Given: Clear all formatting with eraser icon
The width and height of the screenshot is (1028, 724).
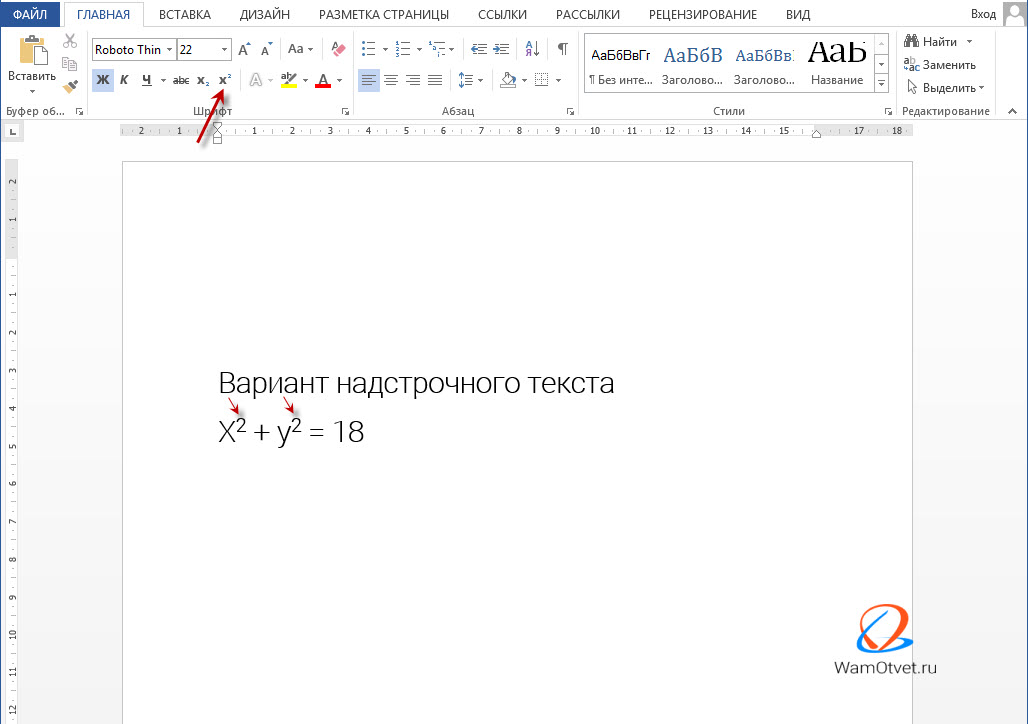Looking at the screenshot, I should [338, 49].
